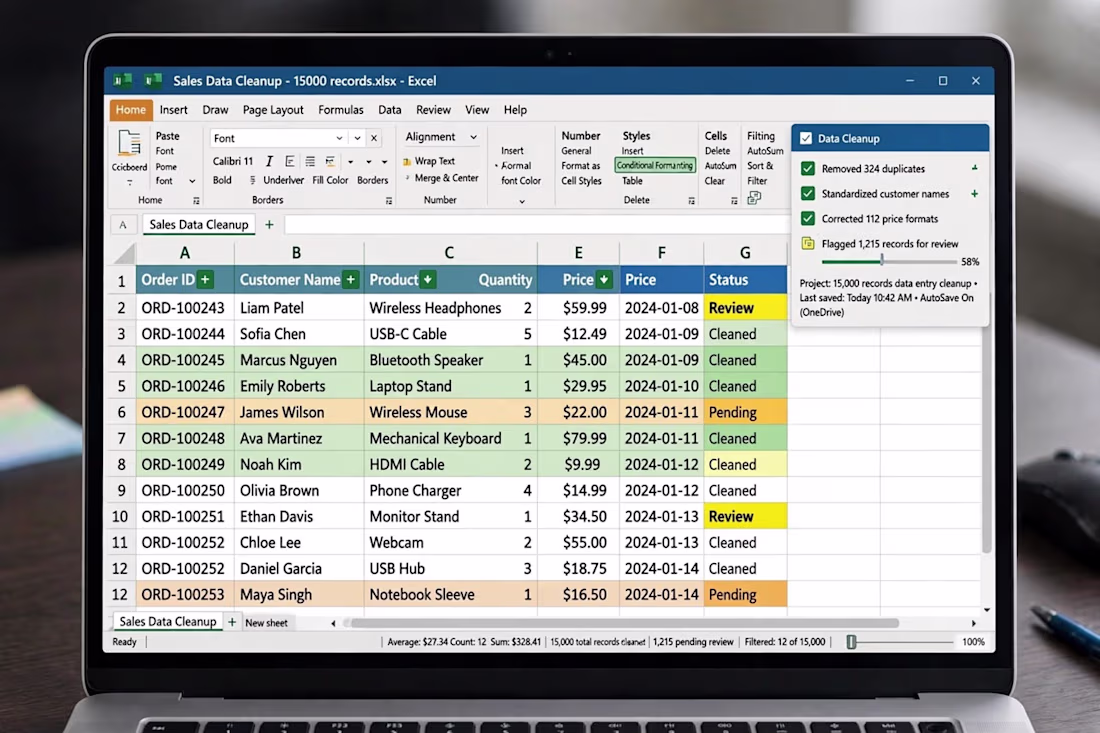Click the zoom slider in the status bar

900,642
